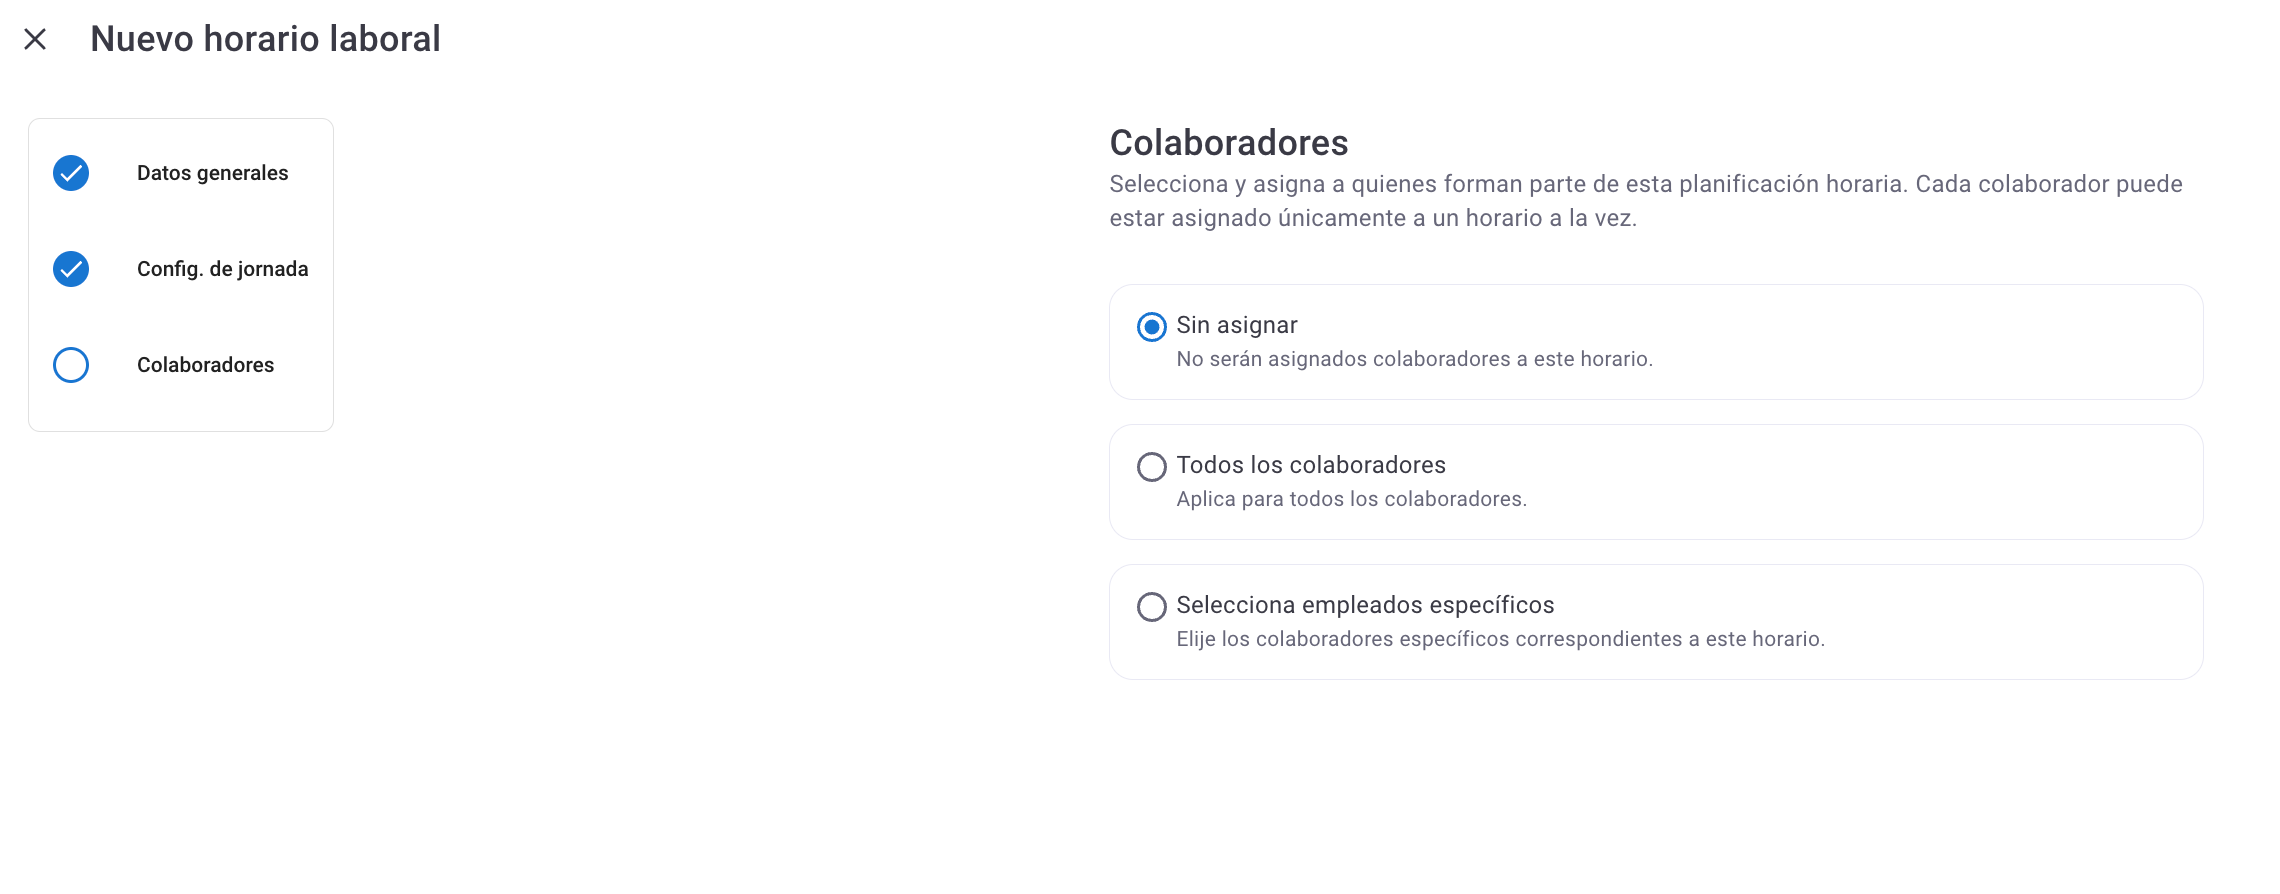This screenshot has width=2280, height=894.
Task: Enable the Selecciona empleados específicos radio button
Action: coord(1152,607)
